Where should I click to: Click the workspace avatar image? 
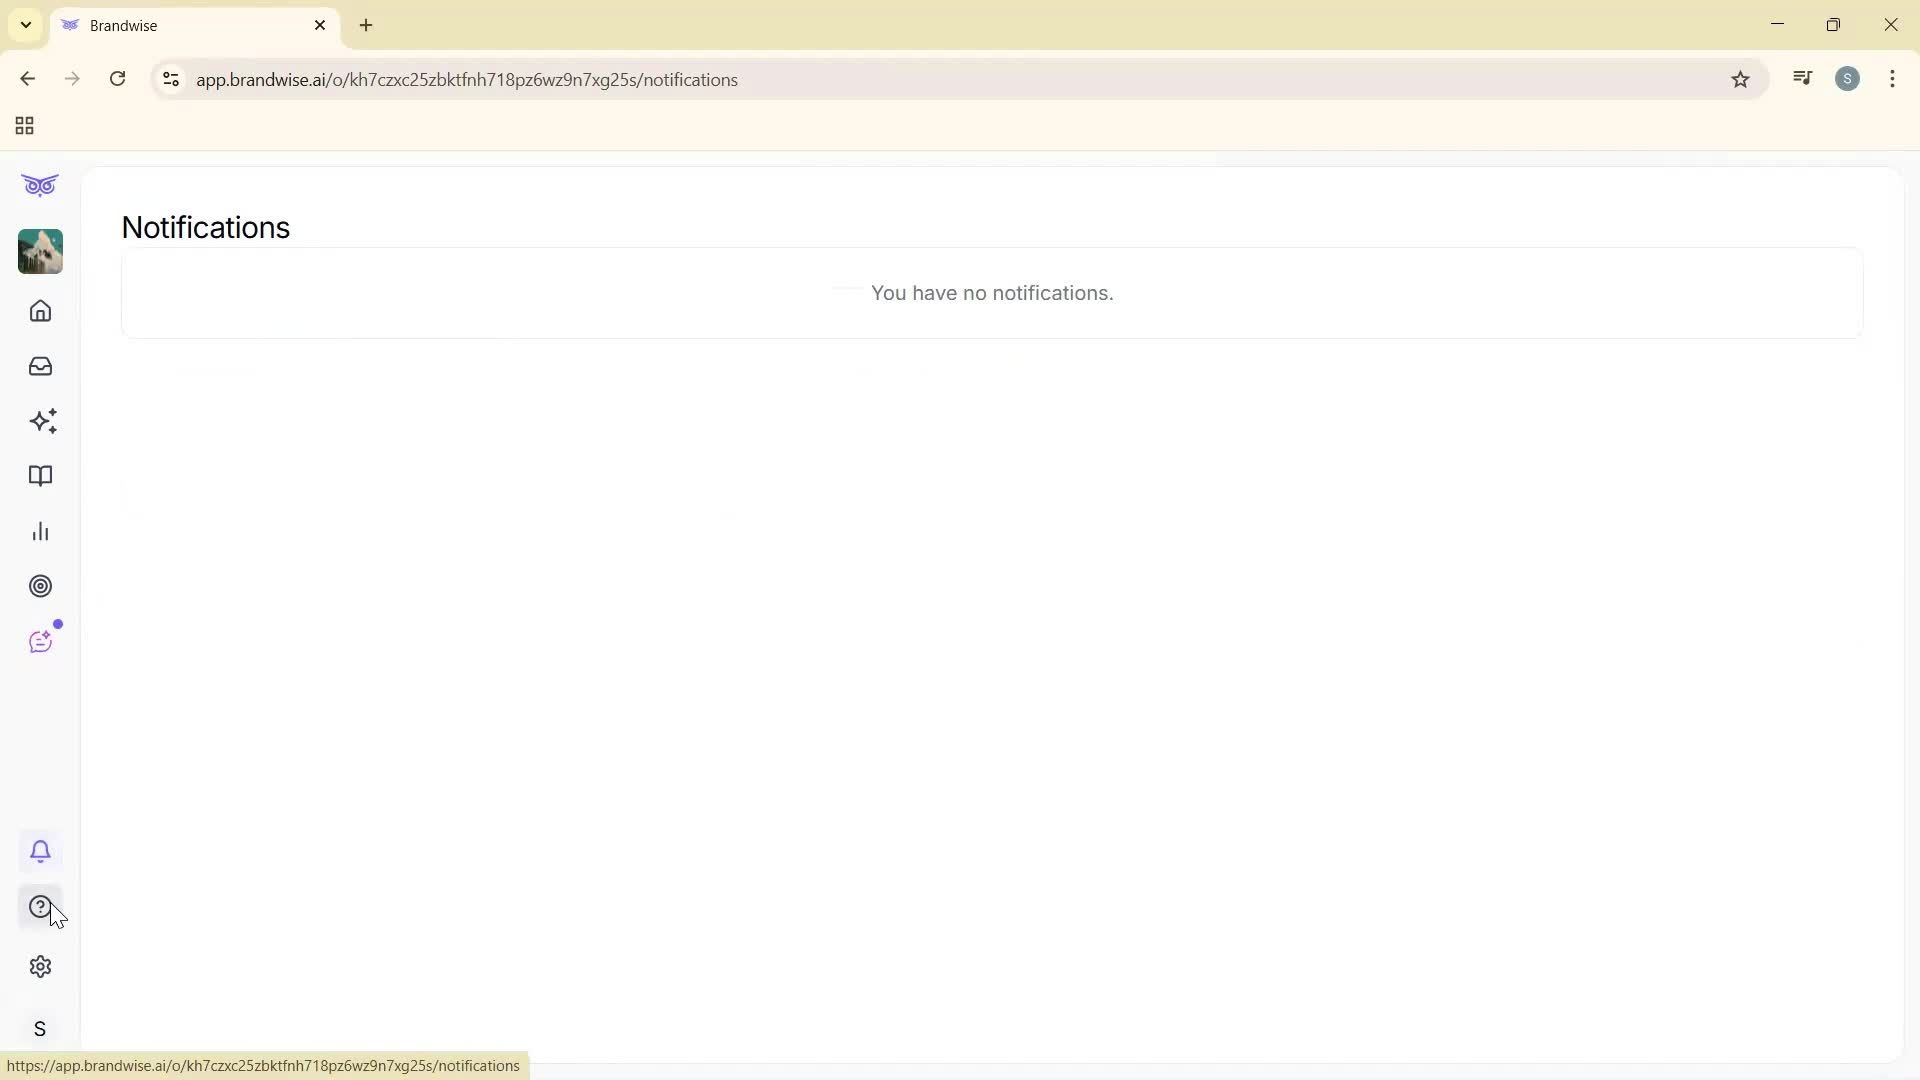coord(40,252)
